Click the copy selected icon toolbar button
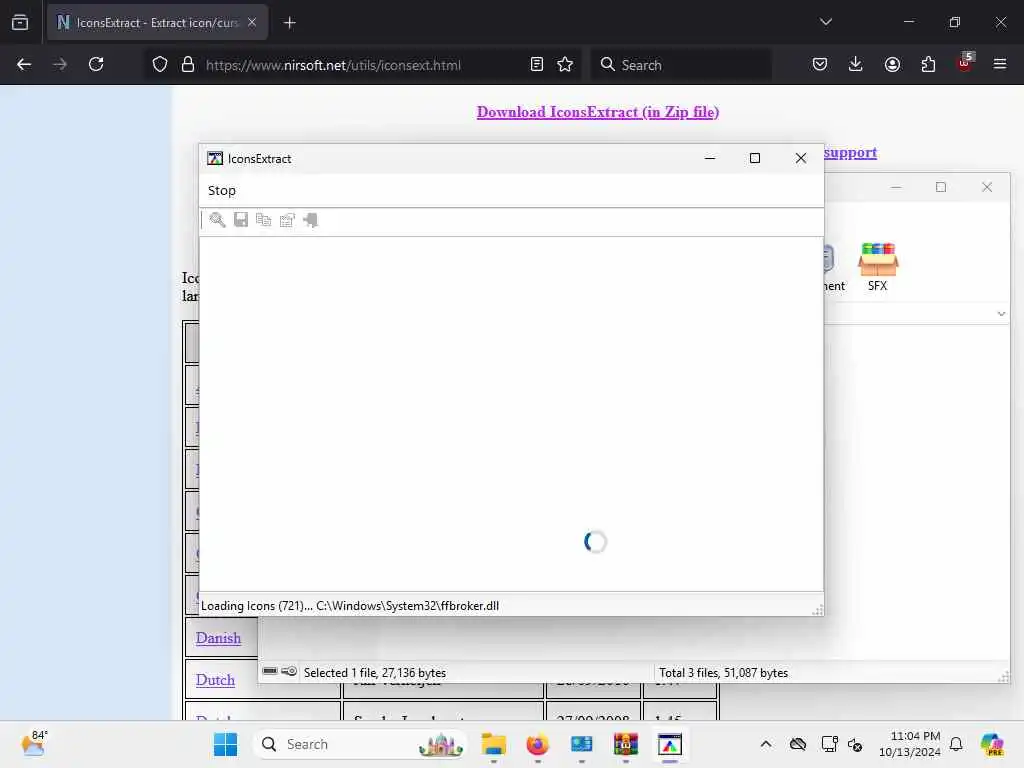 (264, 220)
